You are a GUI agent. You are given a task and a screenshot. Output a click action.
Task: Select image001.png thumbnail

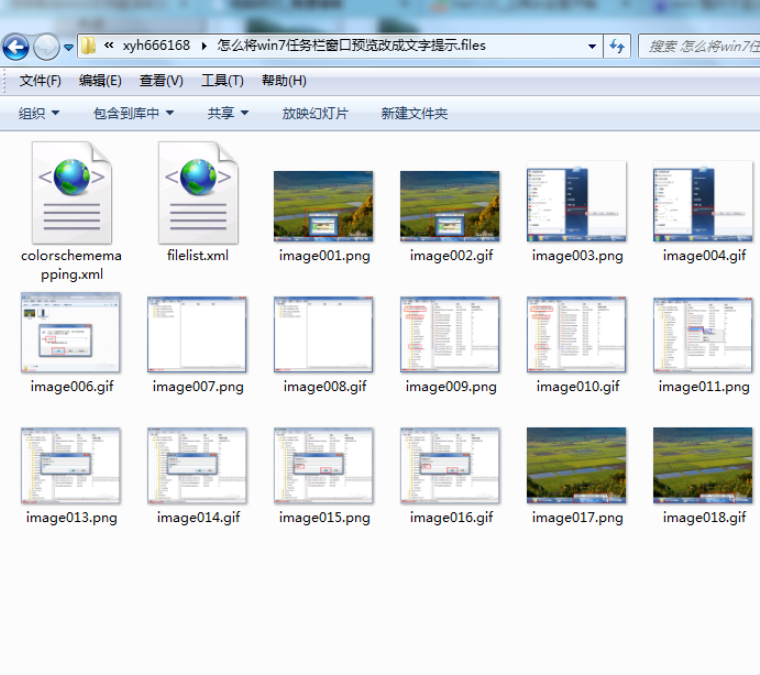324,206
